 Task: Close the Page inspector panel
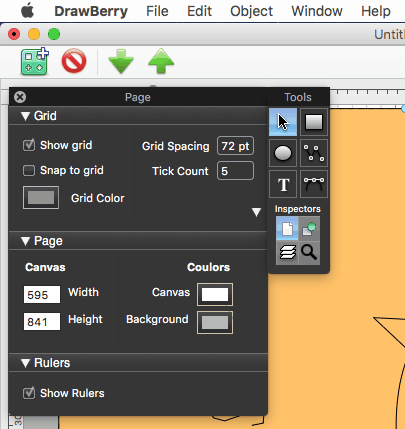click(20, 97)
